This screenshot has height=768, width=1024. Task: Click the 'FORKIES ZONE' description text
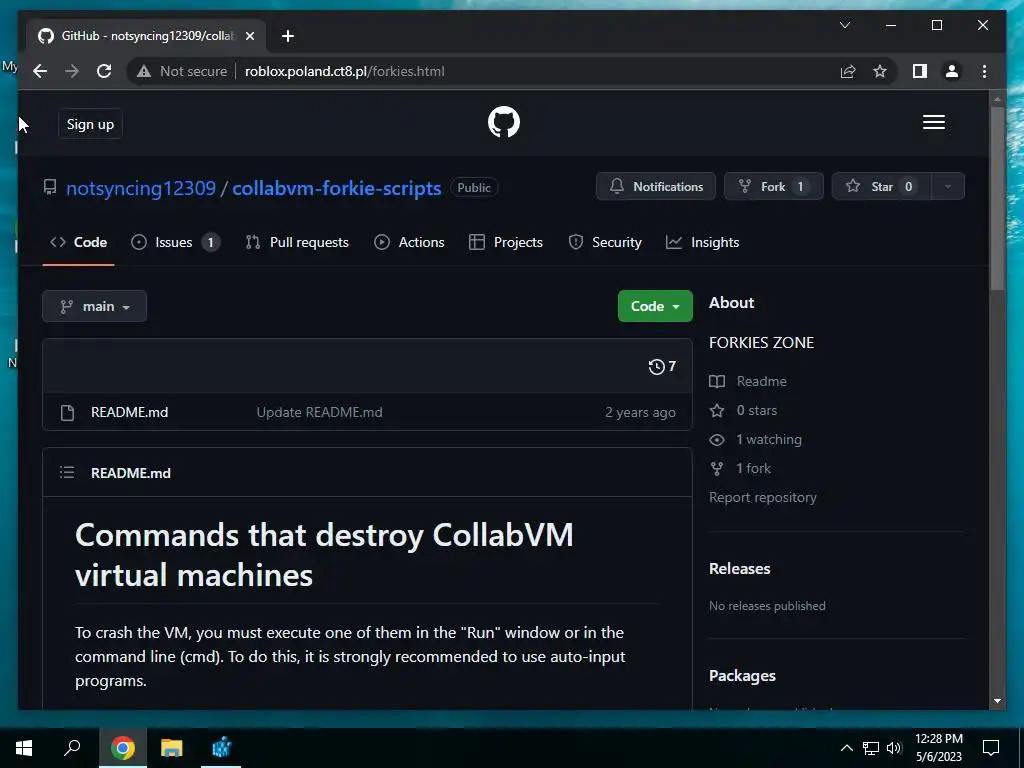point(761,343)
